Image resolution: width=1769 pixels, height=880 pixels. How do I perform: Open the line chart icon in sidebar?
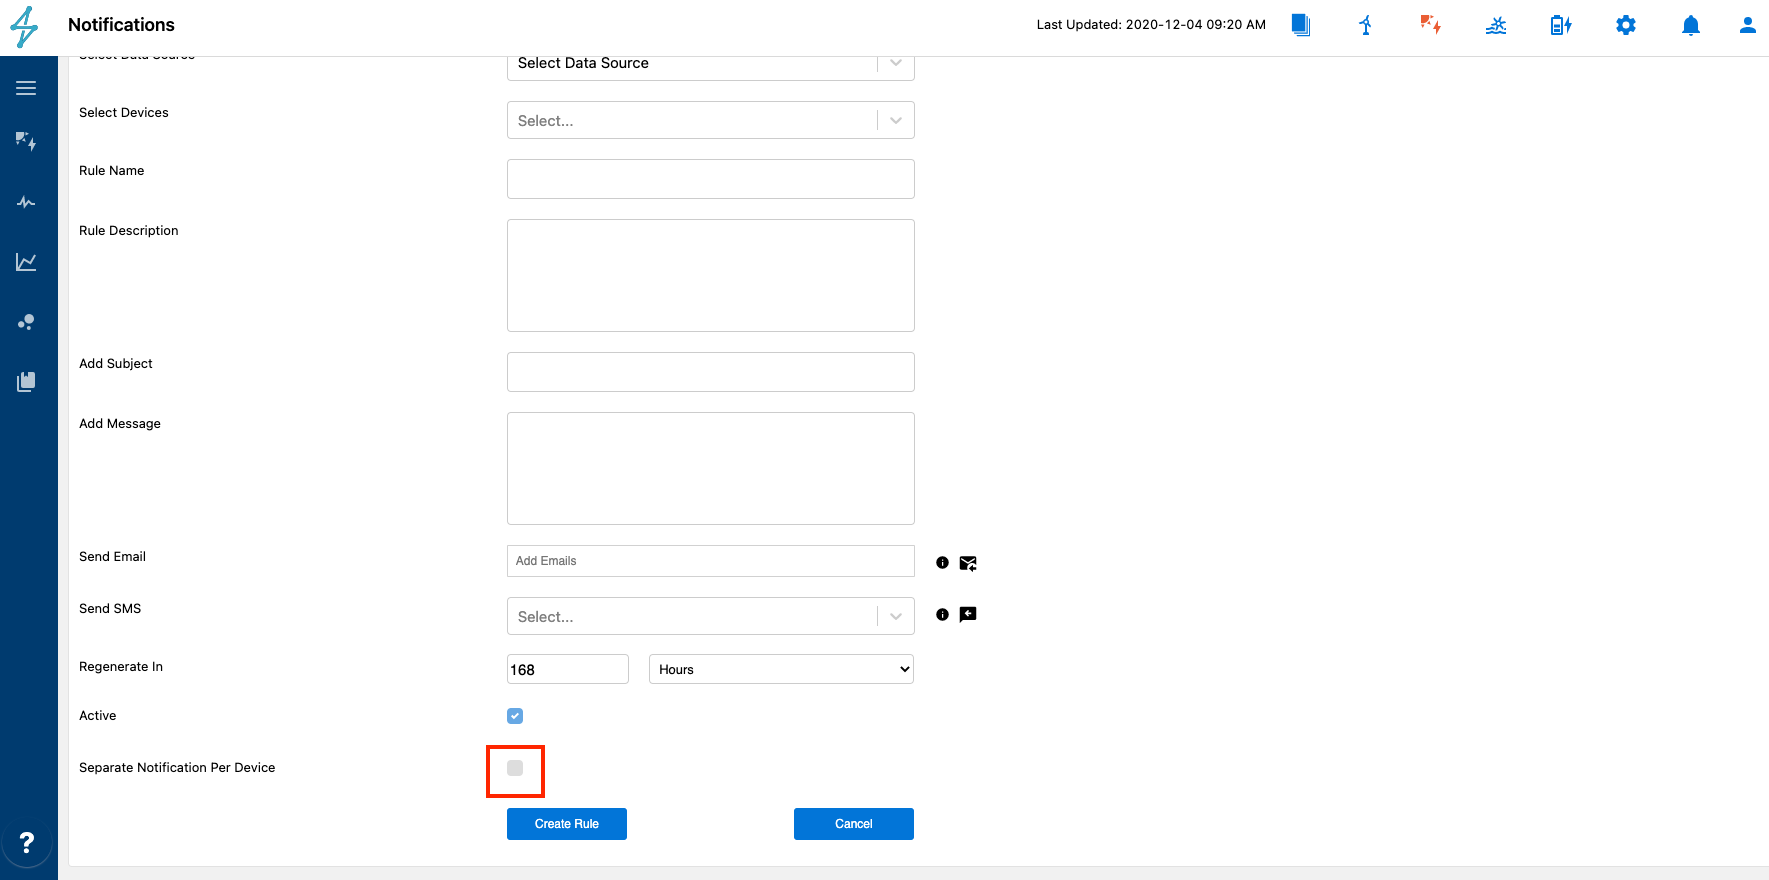coord(26,262)
